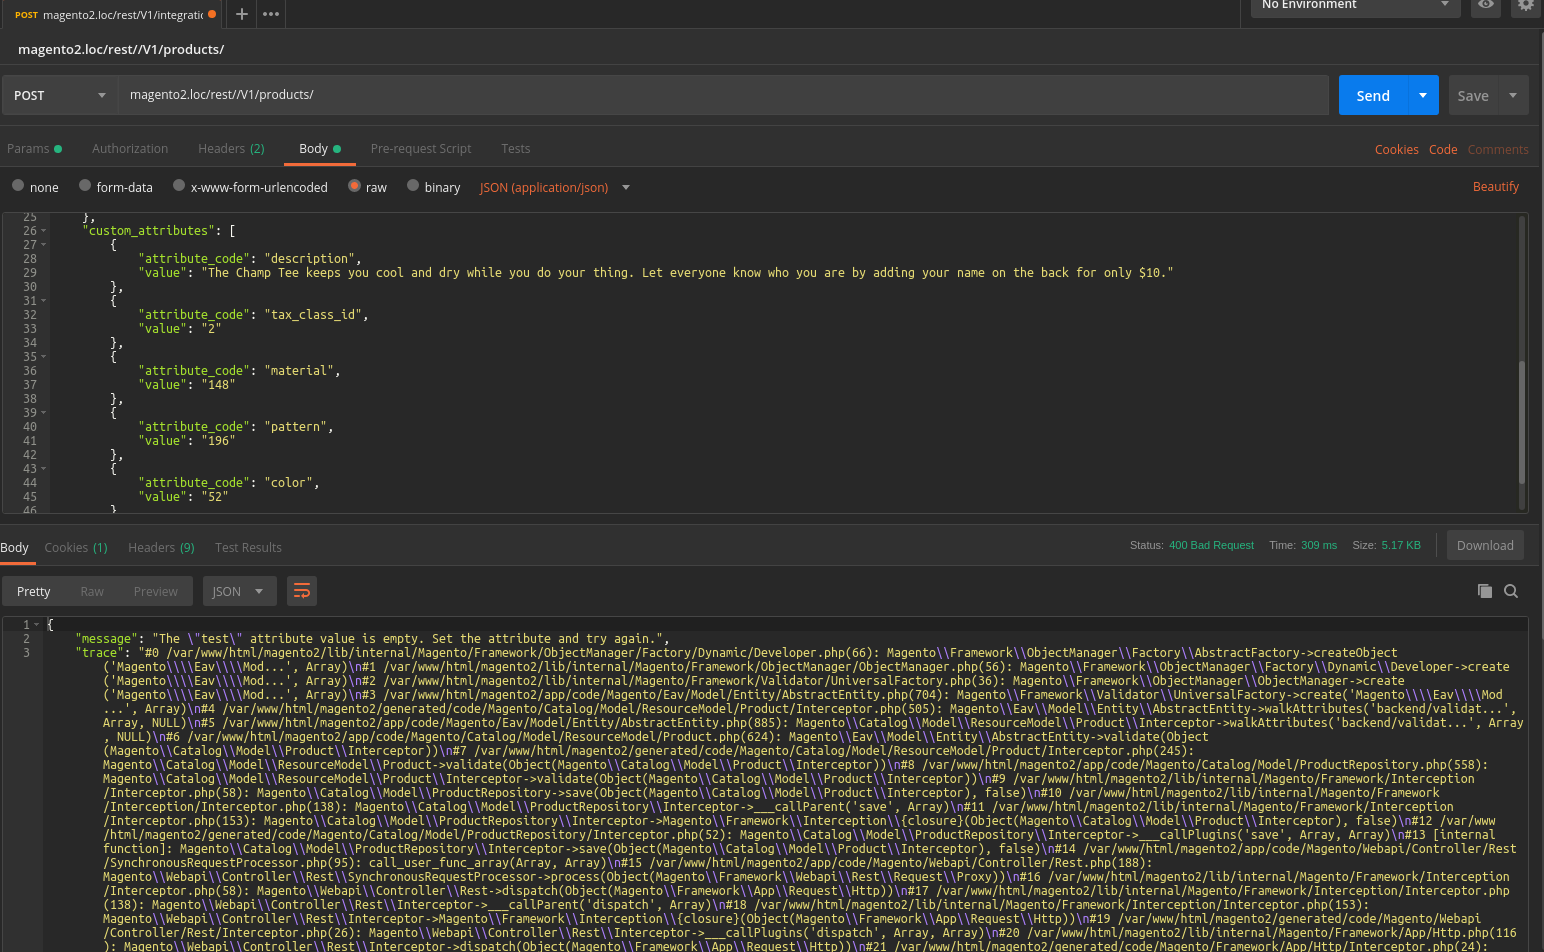
Task: Open the Tests tab
Action: [516, 148]
